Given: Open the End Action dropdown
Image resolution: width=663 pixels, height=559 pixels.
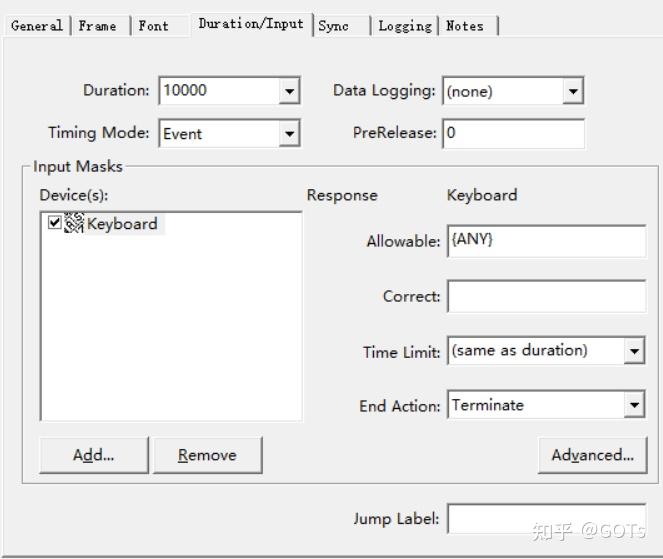Looking at the screenshot, I should pyautogui.click(x=634, y=405).
